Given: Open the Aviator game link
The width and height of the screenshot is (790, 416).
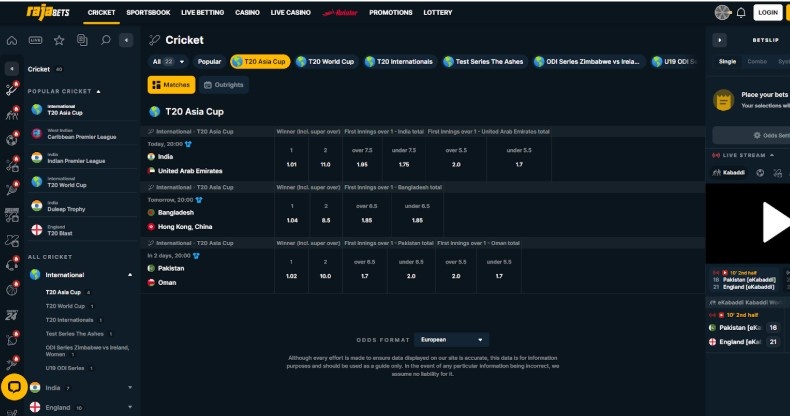Looking at the screenshot, I should pos(340,13).
